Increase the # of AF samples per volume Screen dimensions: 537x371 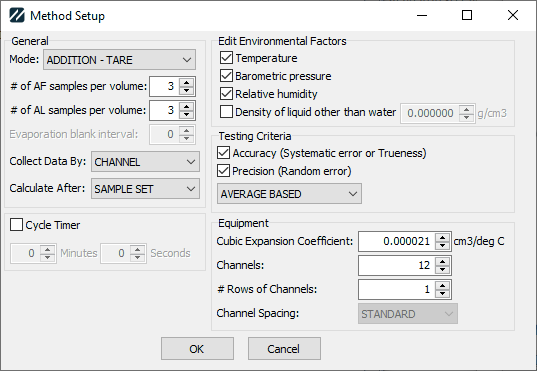tap(186, 82)
